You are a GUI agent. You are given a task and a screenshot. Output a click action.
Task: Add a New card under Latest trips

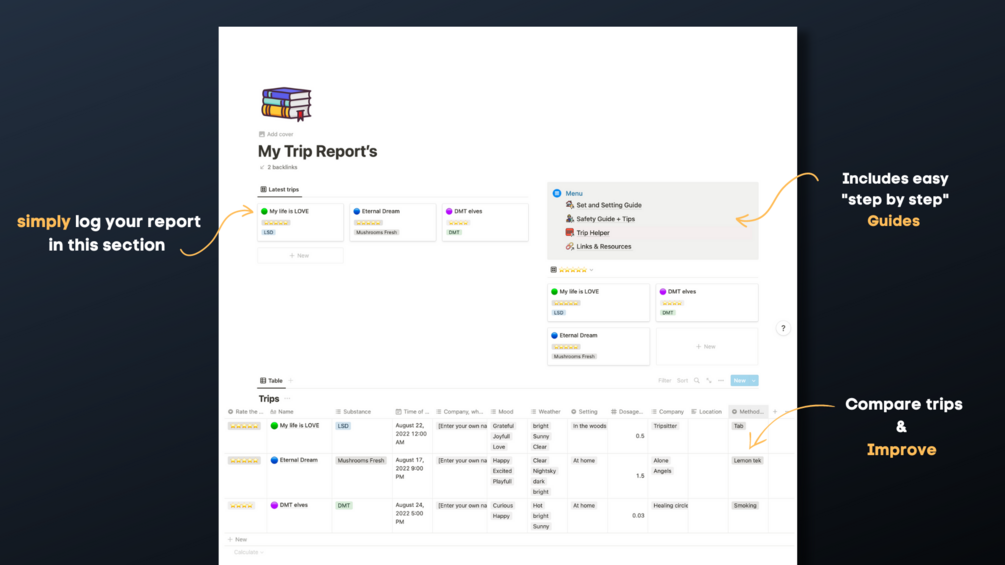(300, 256)
